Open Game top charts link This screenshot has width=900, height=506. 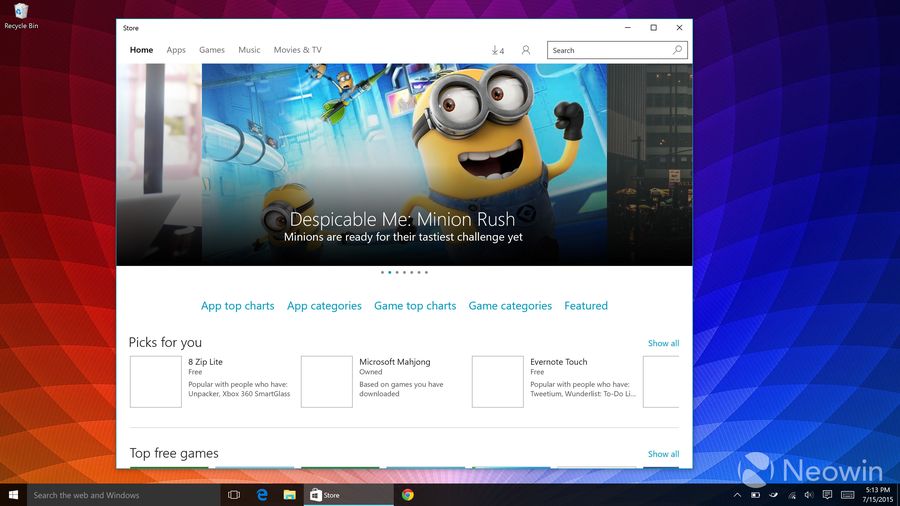[415, 306]
